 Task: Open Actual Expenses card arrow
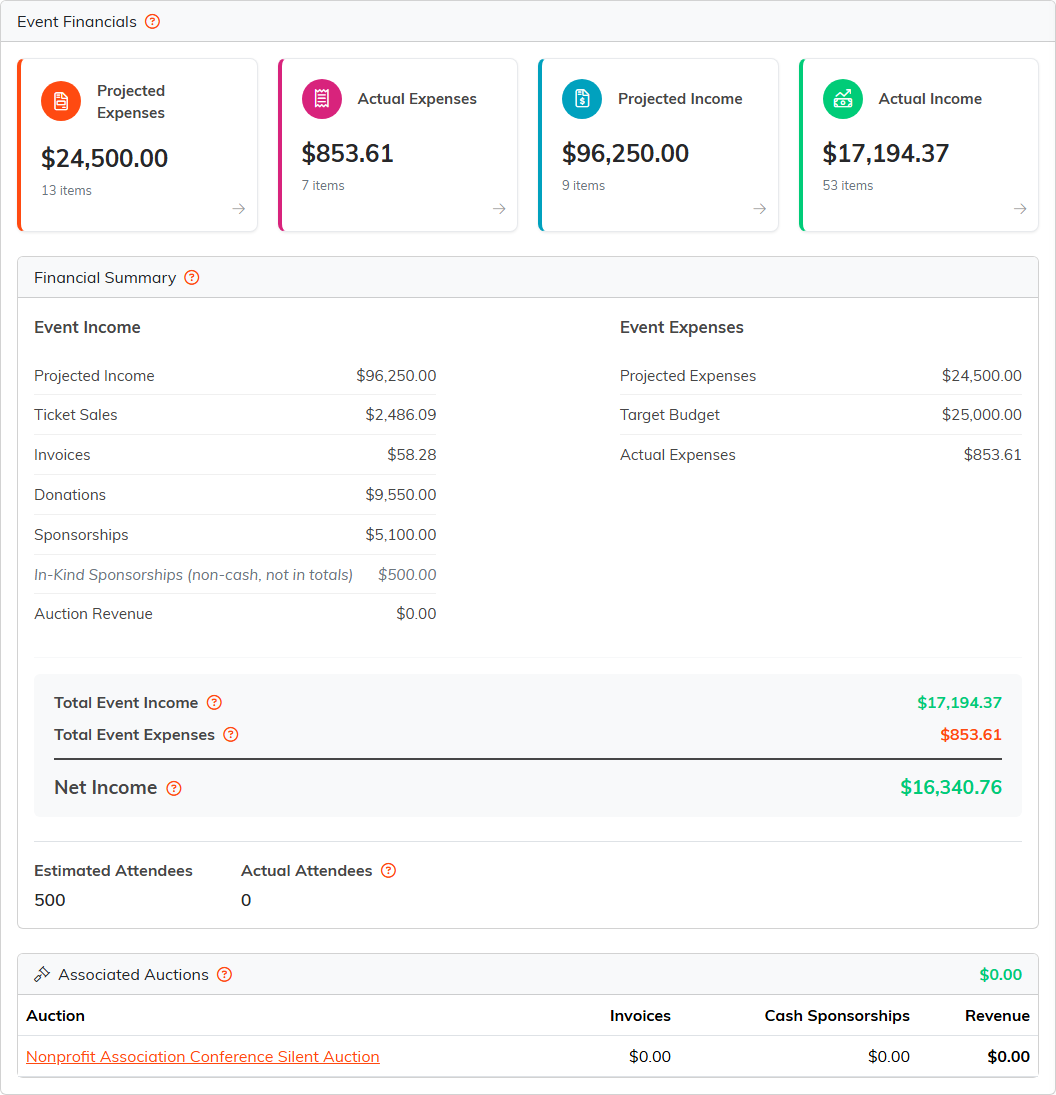(x=499, y=209)
